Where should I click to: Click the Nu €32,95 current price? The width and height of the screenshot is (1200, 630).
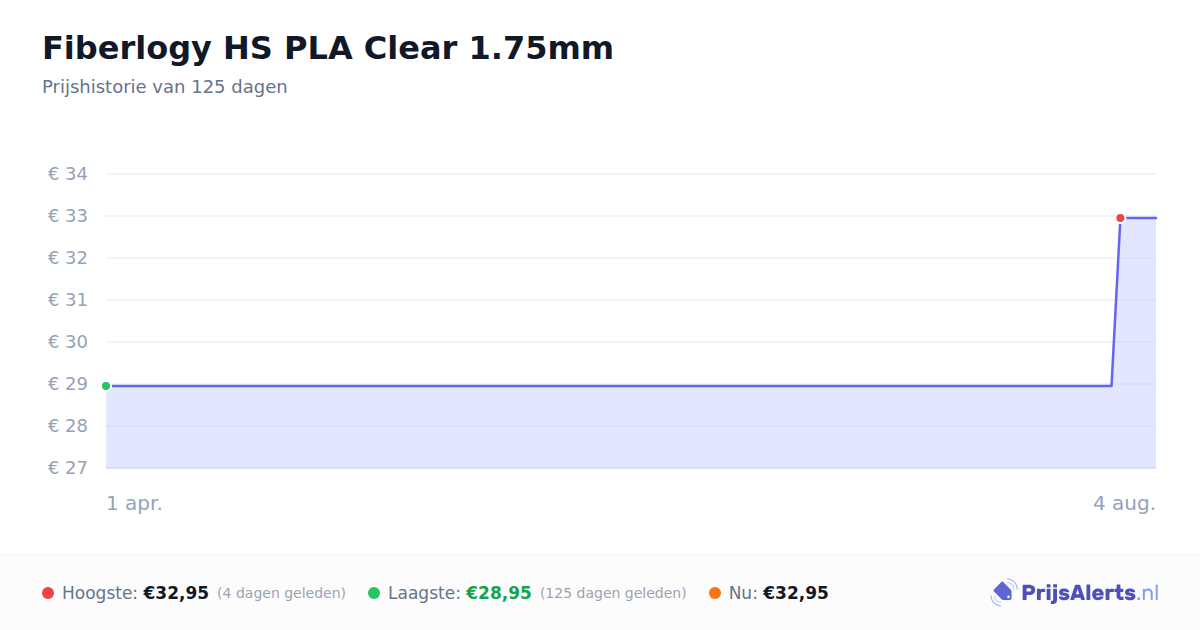tap(795, 593)
